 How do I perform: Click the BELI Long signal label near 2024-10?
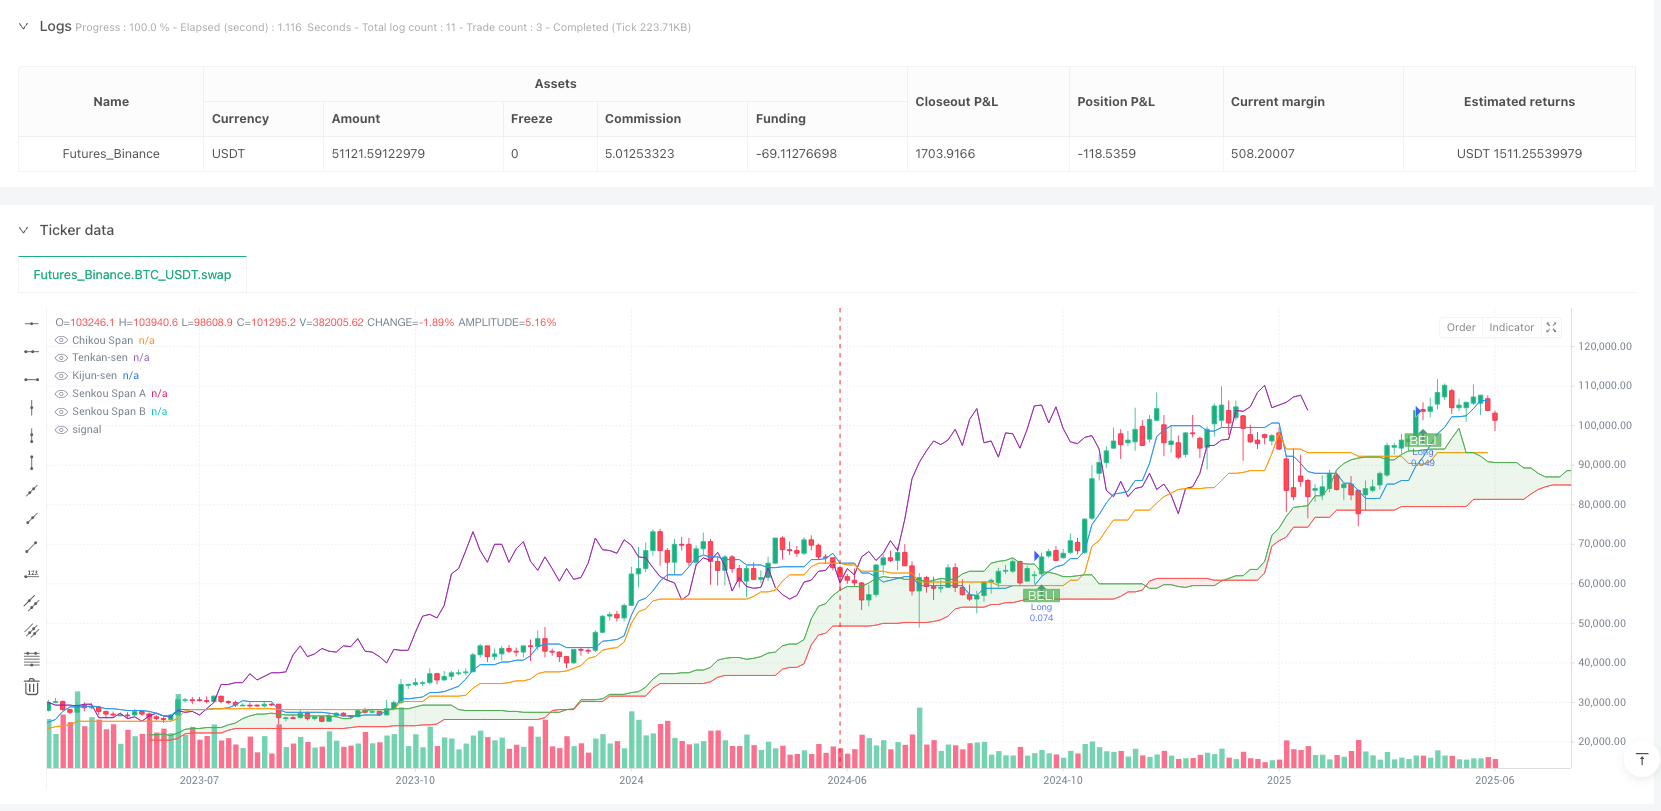pos(1041,595)
